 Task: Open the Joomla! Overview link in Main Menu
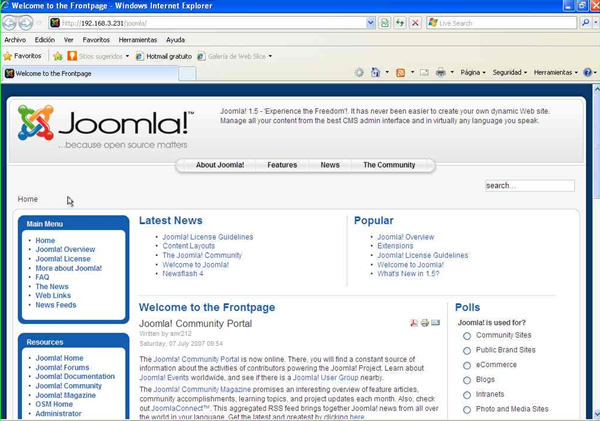(x=65, y=250)
